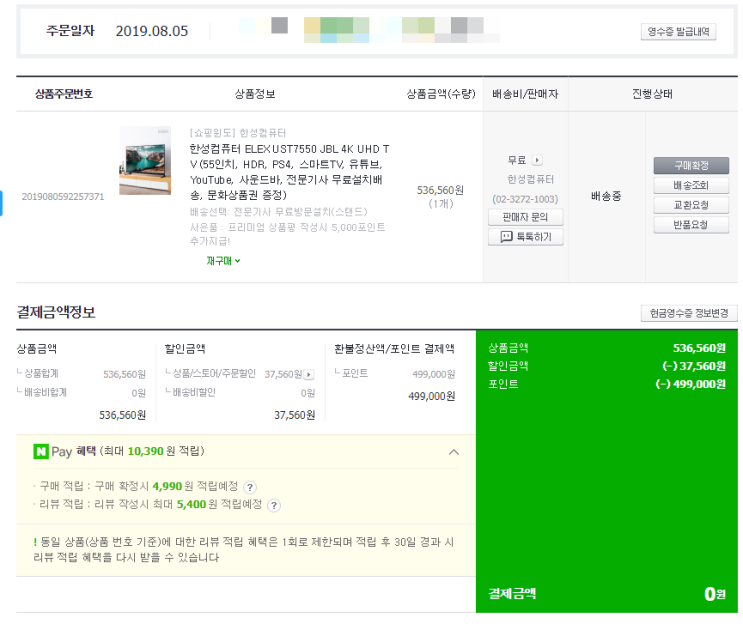This screenshot has height=624, width=743.
Task: Open the 한성컴퓨터 ELEX UST7550 product title
Action: coord(289,172)
